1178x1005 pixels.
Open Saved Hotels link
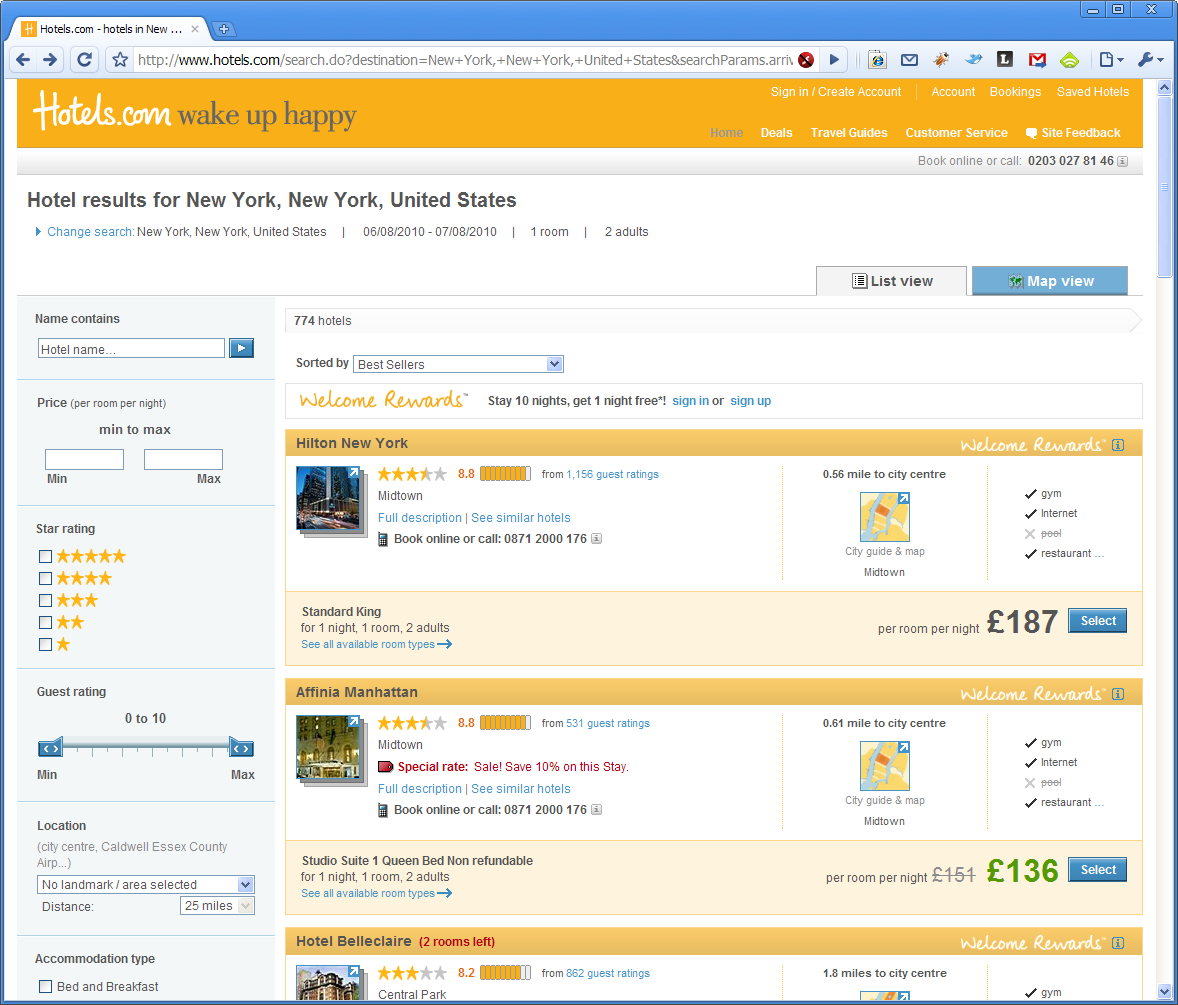pyautogui.click(x=1092, y=92)
